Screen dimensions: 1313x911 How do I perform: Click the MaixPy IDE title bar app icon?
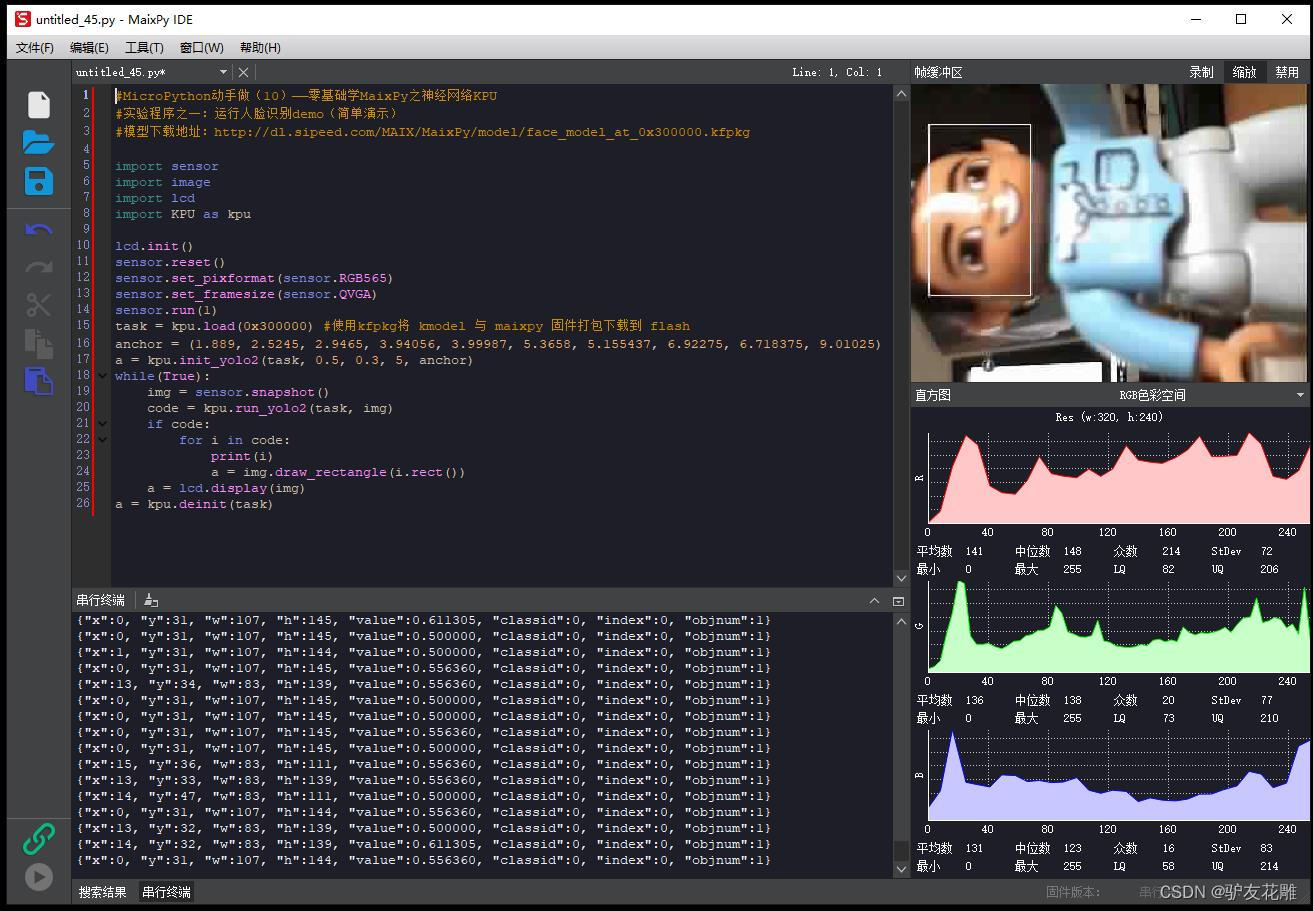click(22, 19)
